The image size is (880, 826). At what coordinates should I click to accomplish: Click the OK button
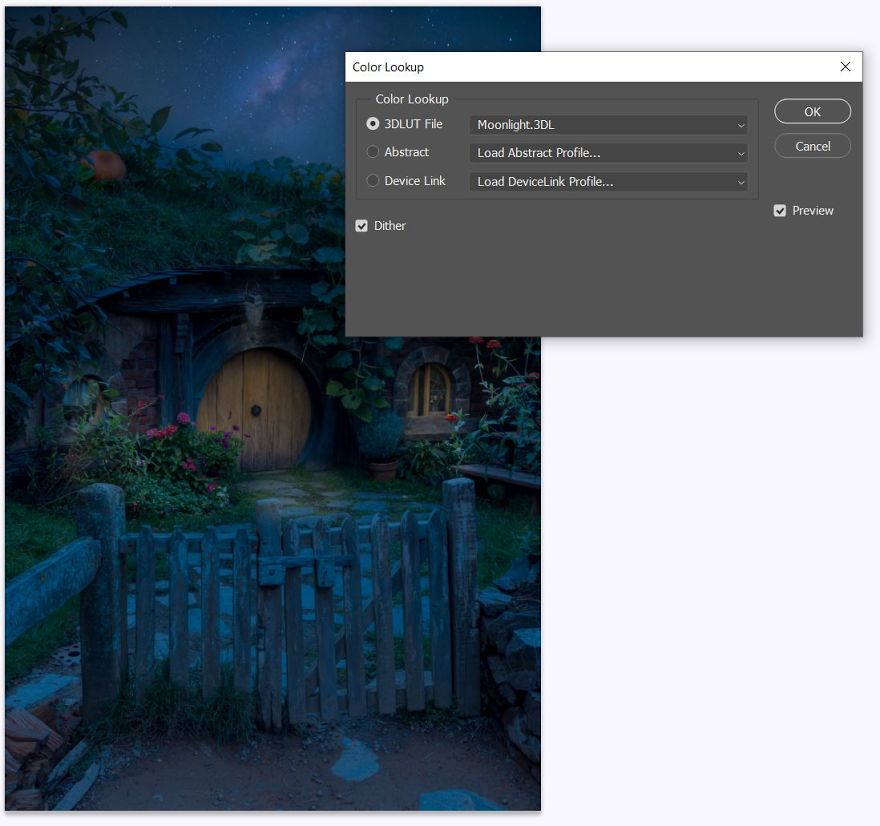click(x=812, y=111)
